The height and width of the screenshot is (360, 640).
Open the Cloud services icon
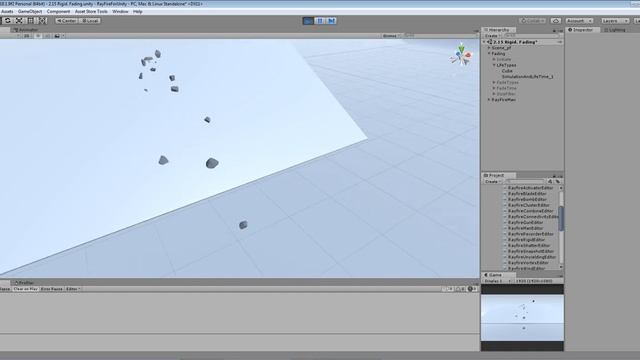click(556, 21)
